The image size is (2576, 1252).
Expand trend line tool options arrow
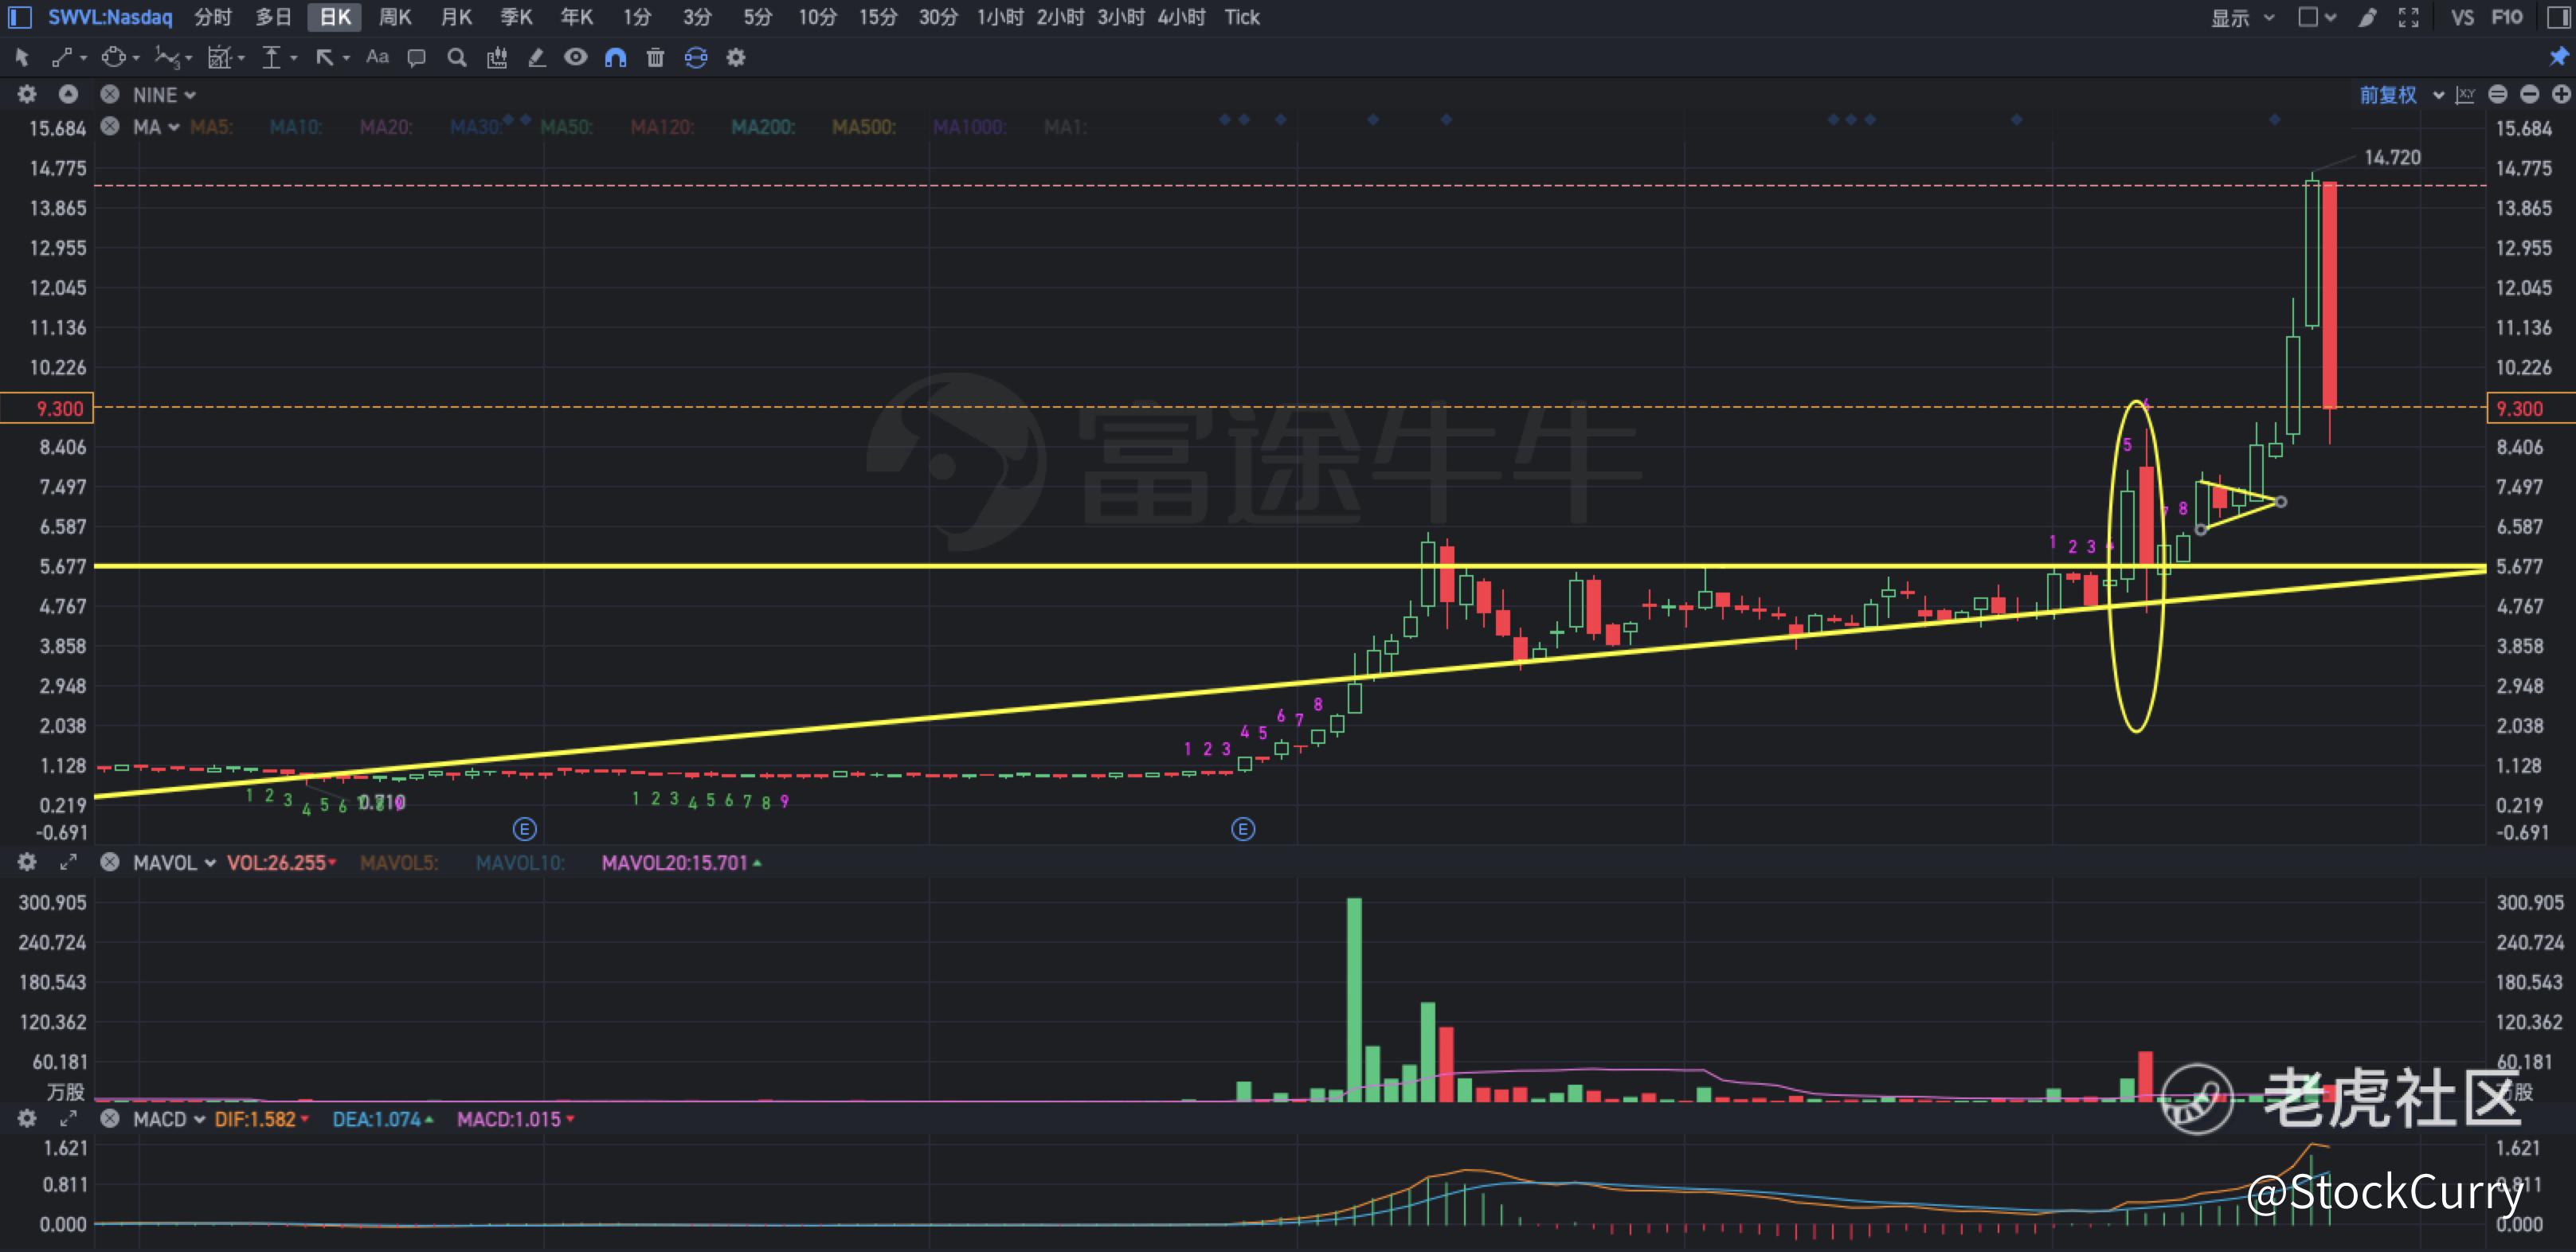[x=83, y=58]
